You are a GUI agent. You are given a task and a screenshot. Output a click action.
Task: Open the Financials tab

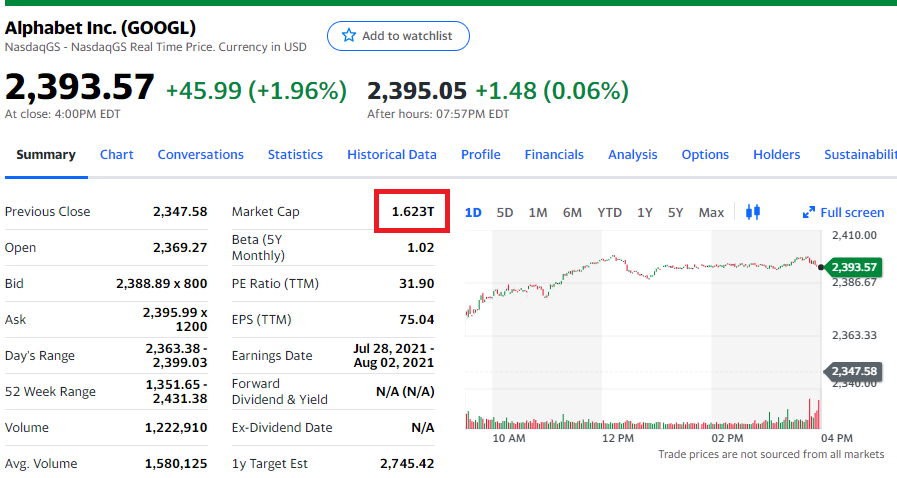[554, 154]
